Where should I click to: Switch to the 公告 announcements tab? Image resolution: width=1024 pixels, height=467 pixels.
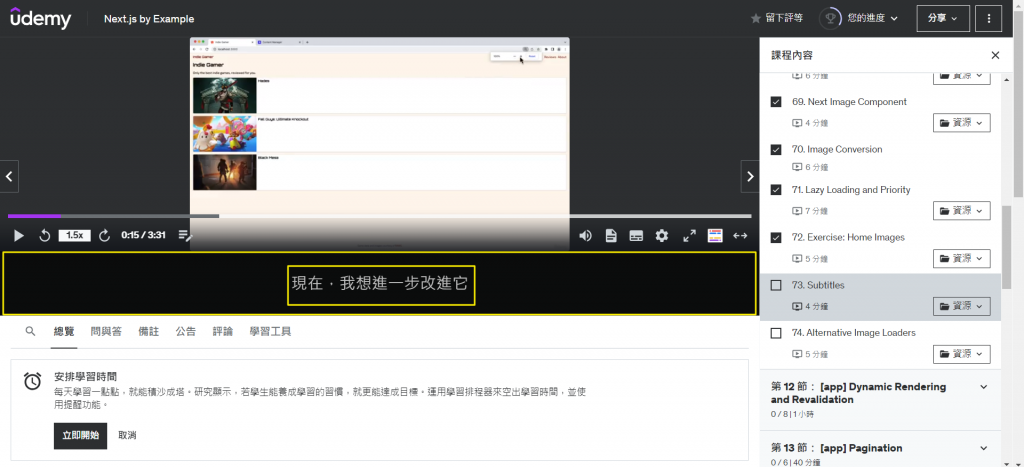tap(185, 332)
